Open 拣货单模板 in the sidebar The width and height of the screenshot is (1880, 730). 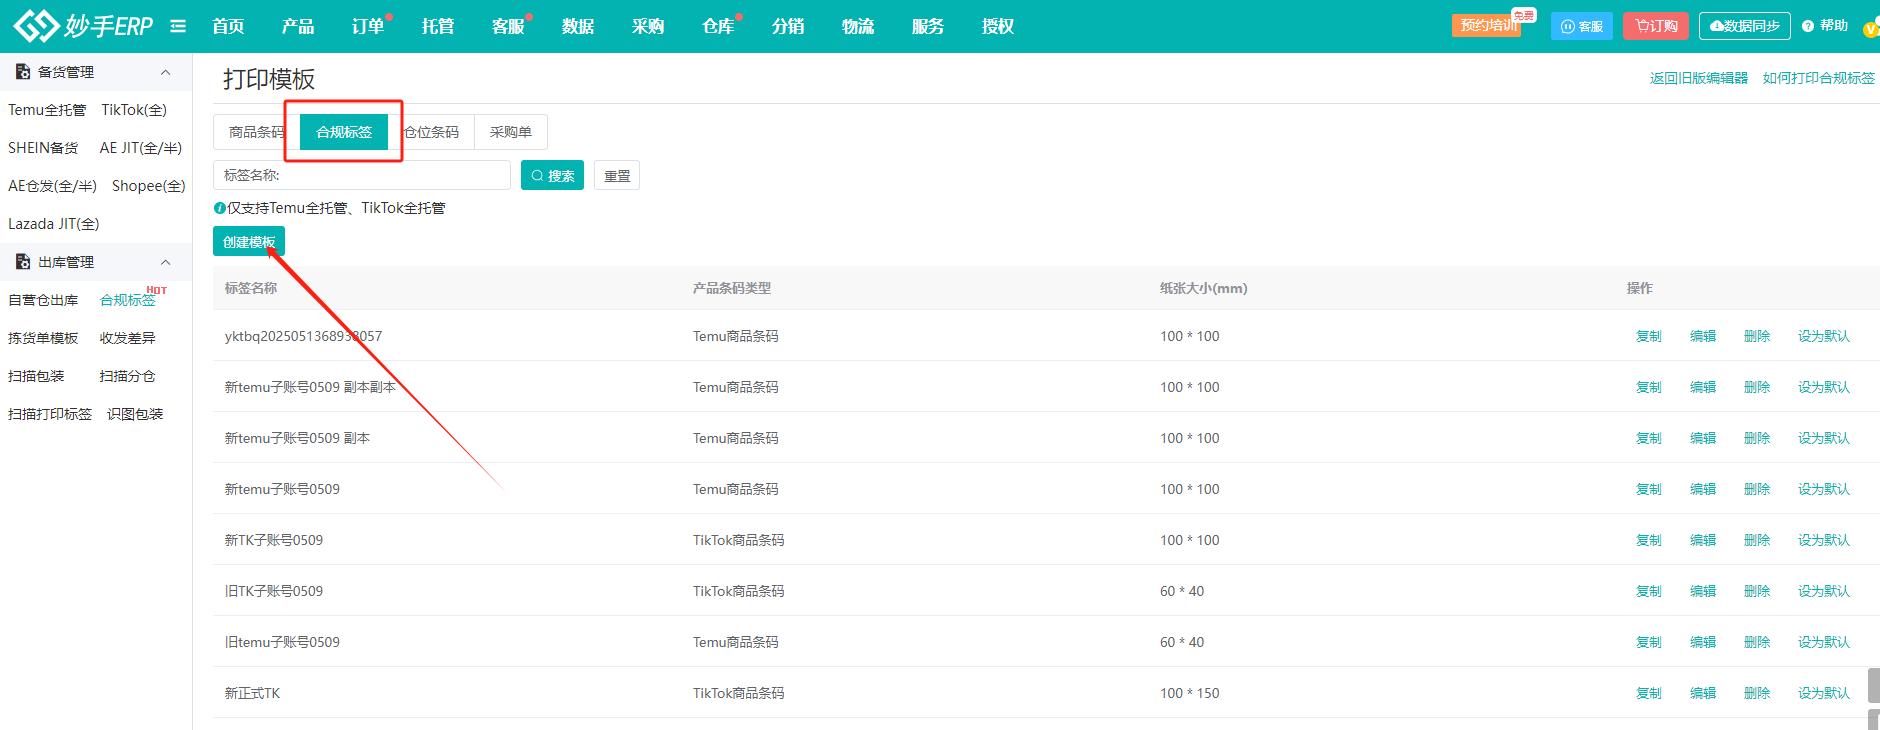[x=43, y=338]
